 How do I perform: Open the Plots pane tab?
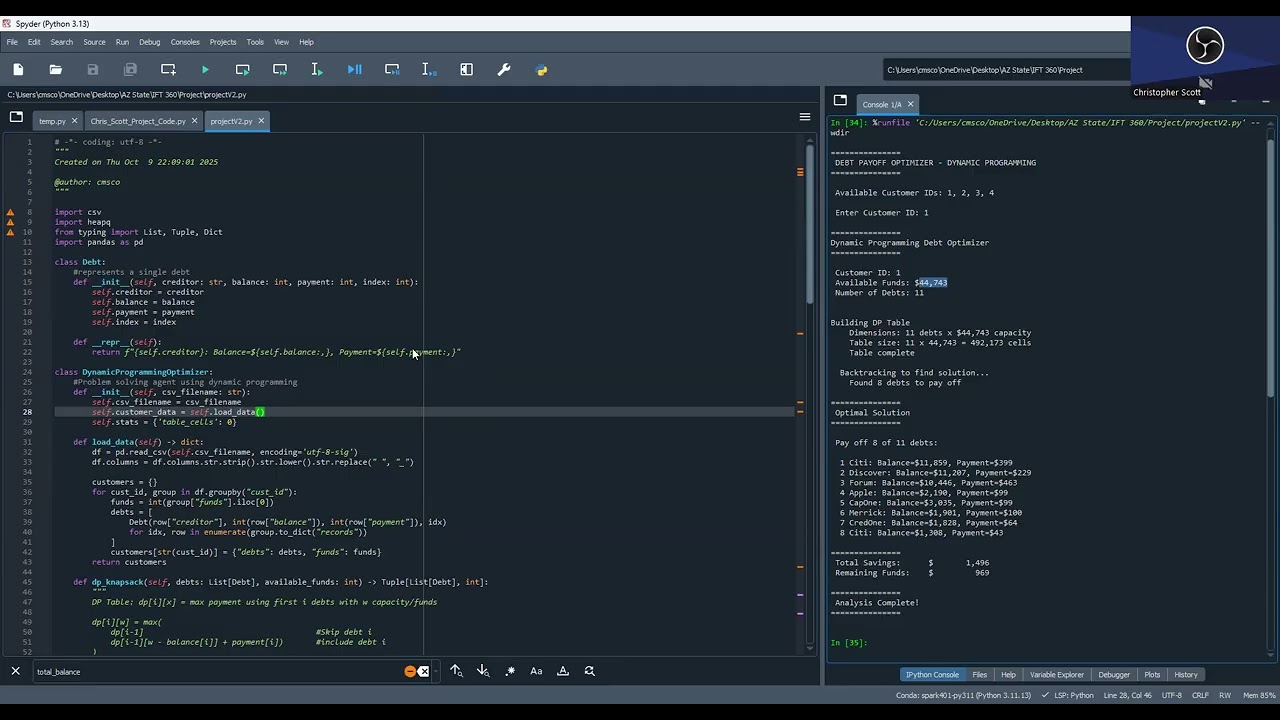(1152, 675)
